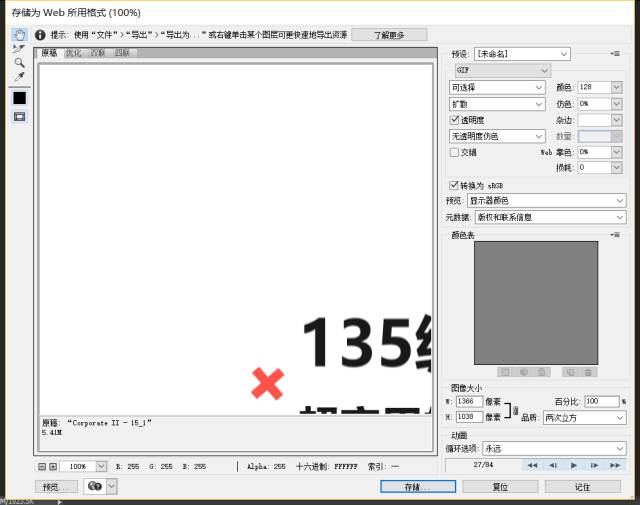Click the map to transparent icon
The image size is (640, 505).
click(505, 372)
